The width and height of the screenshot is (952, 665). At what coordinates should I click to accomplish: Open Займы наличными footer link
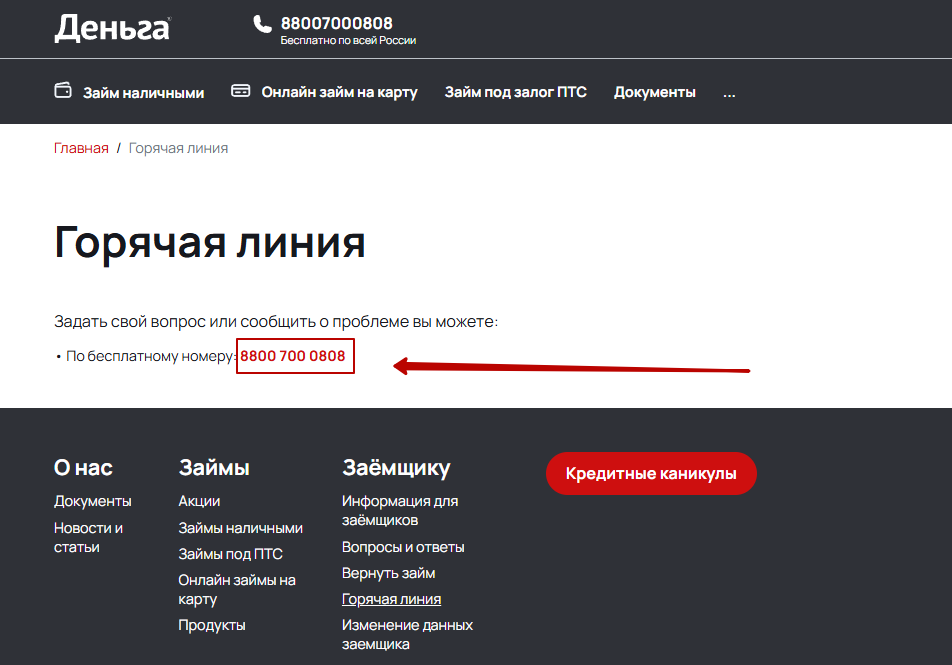[240, 528]
